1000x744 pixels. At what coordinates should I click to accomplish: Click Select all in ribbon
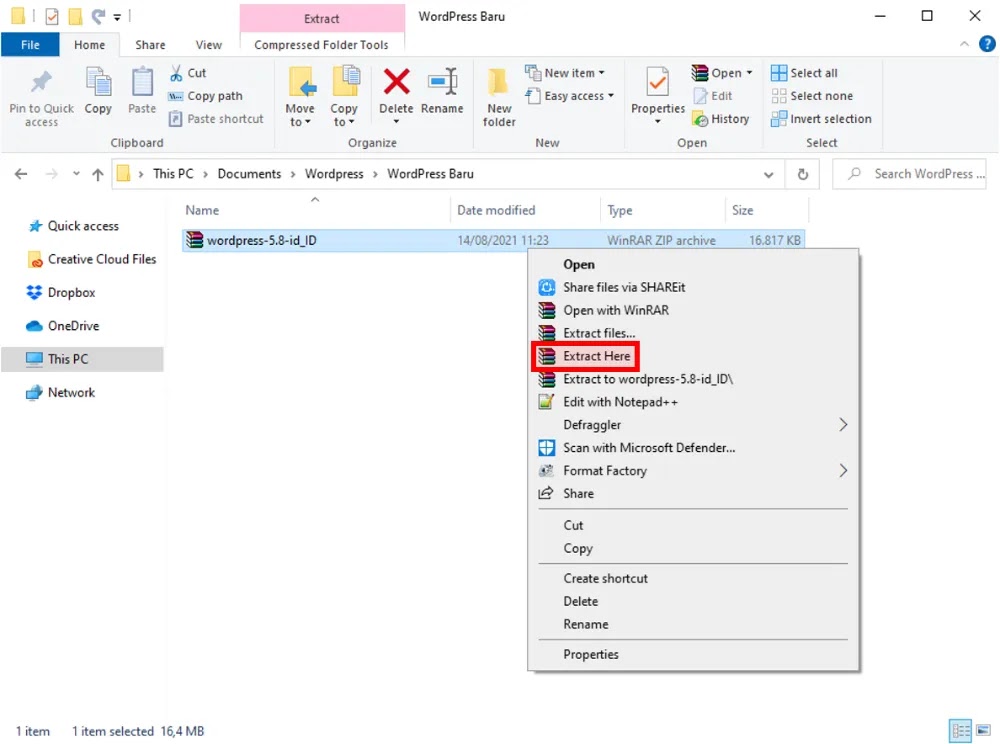pos(804,73)
